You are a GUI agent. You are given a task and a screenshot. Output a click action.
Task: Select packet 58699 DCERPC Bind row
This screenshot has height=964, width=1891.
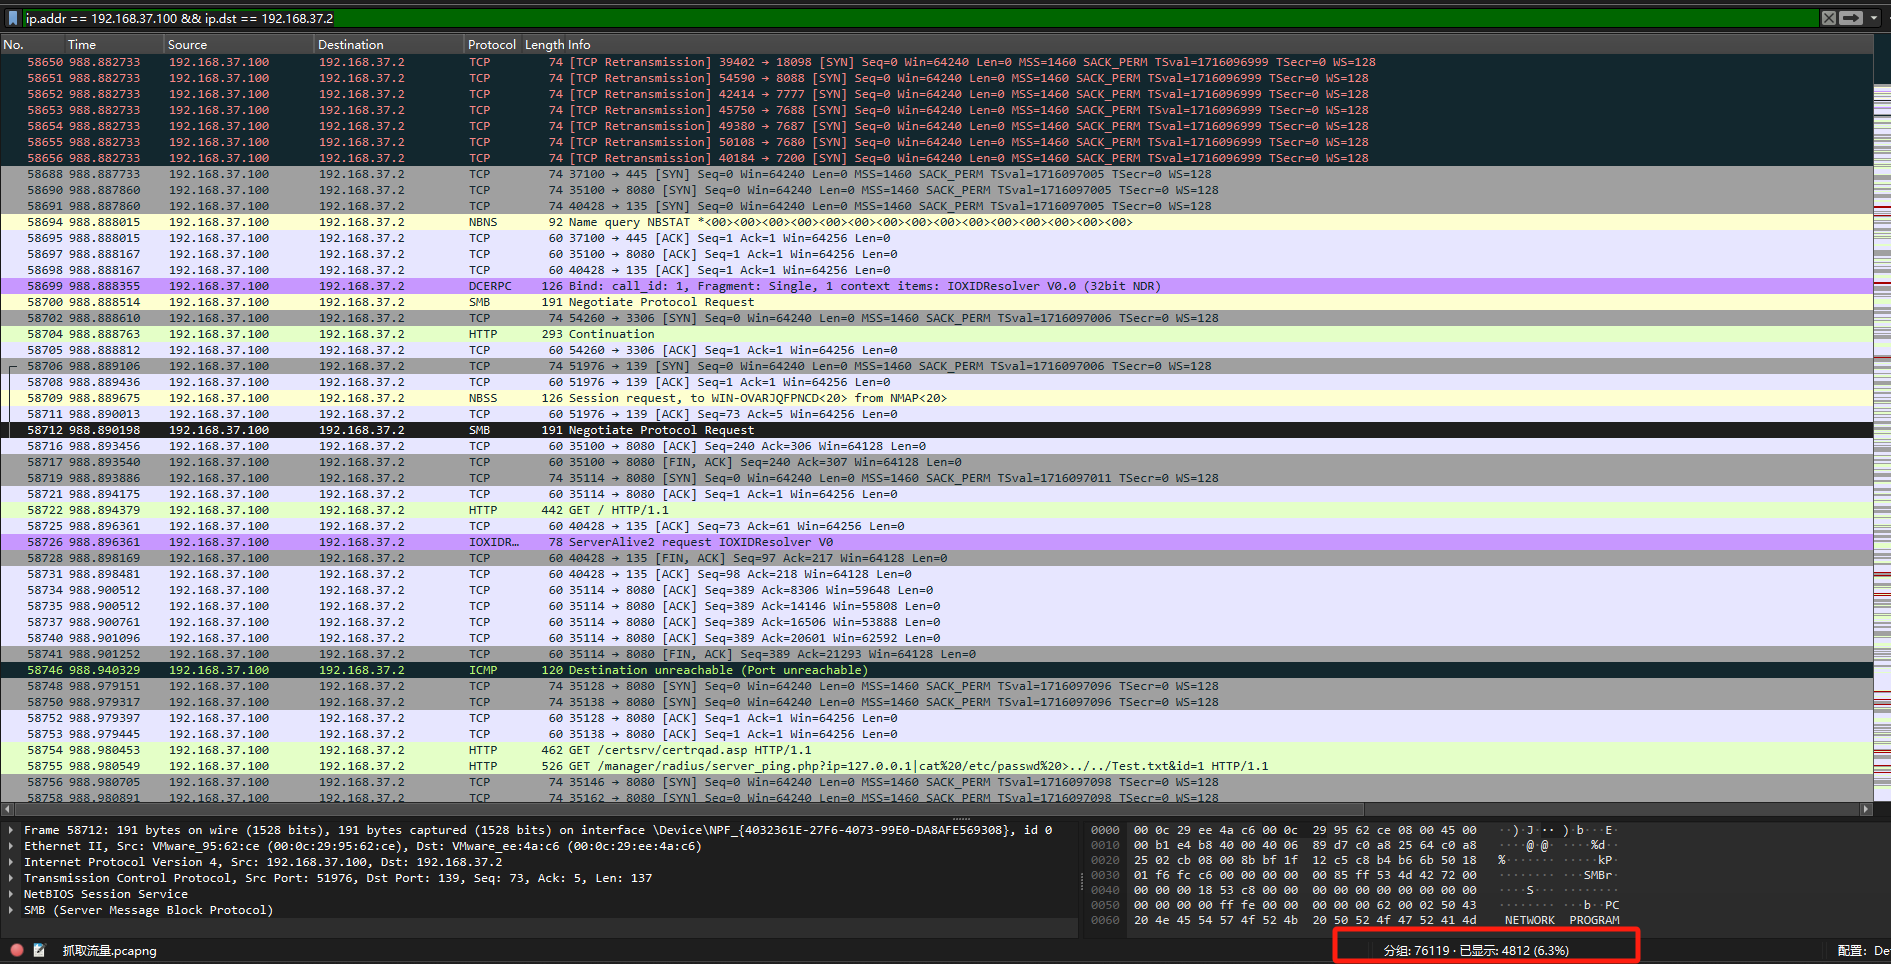coord(936,286)
